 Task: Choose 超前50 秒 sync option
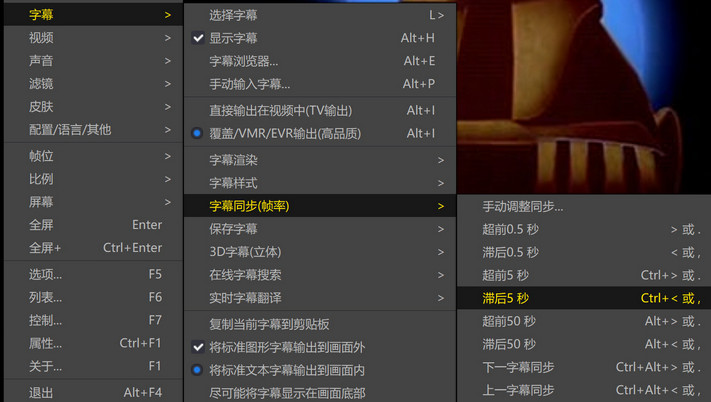[x=584, y=321]
